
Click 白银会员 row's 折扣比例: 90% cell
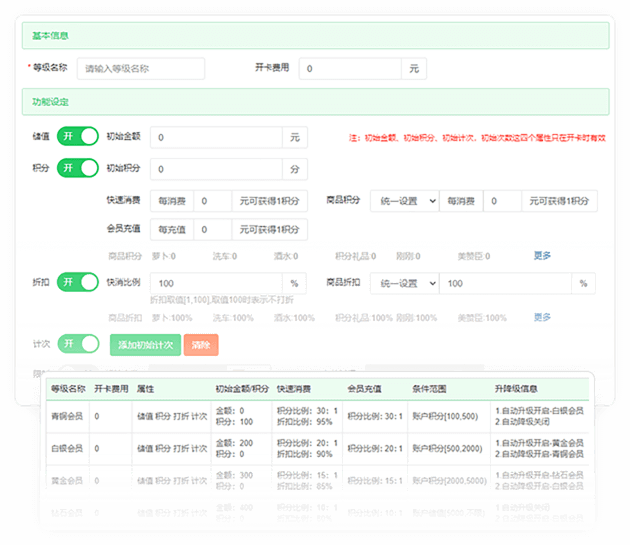coord(305,454)
